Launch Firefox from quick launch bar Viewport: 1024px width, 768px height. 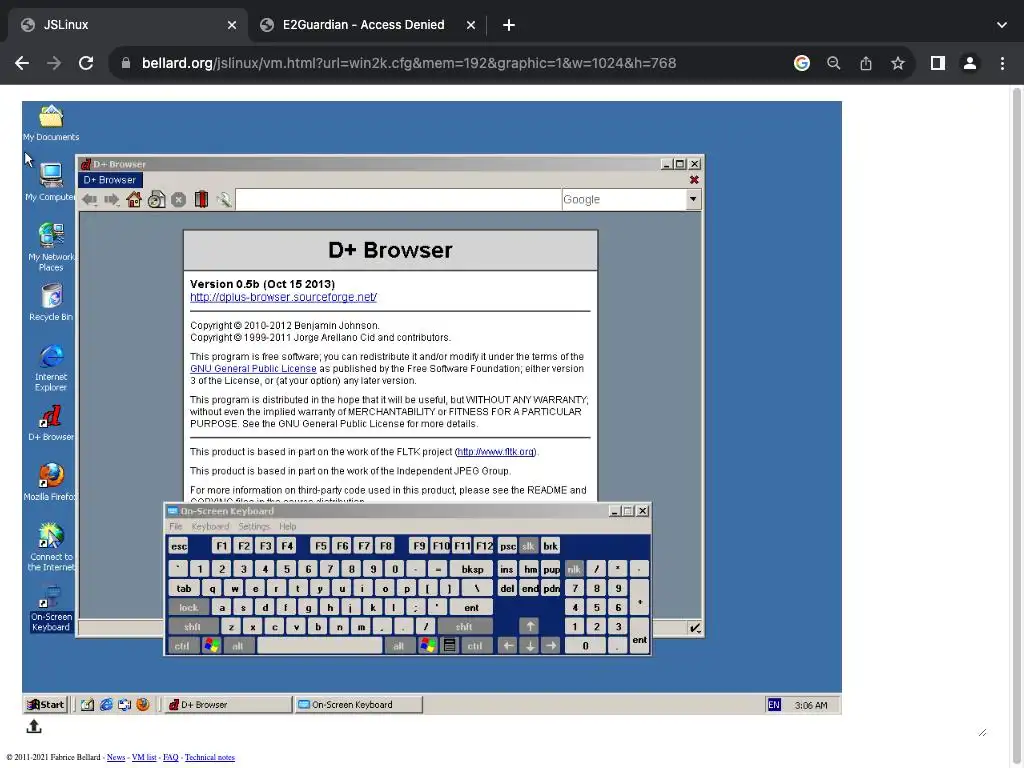coord(143,705)
